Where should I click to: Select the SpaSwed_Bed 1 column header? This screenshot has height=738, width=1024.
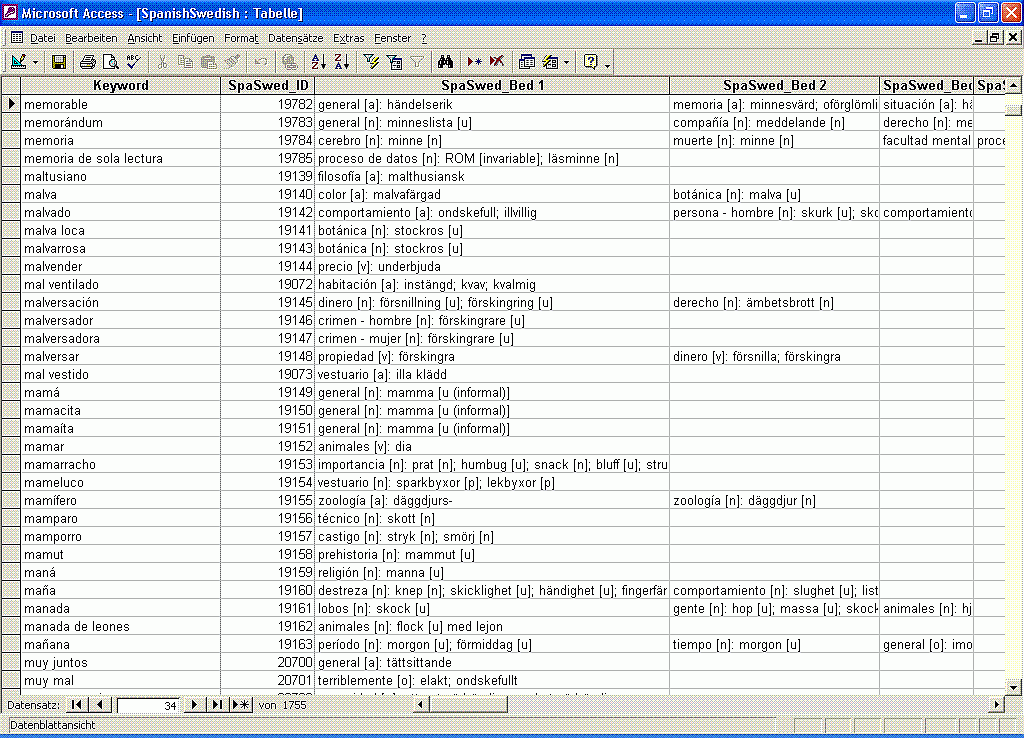(492, 85)
